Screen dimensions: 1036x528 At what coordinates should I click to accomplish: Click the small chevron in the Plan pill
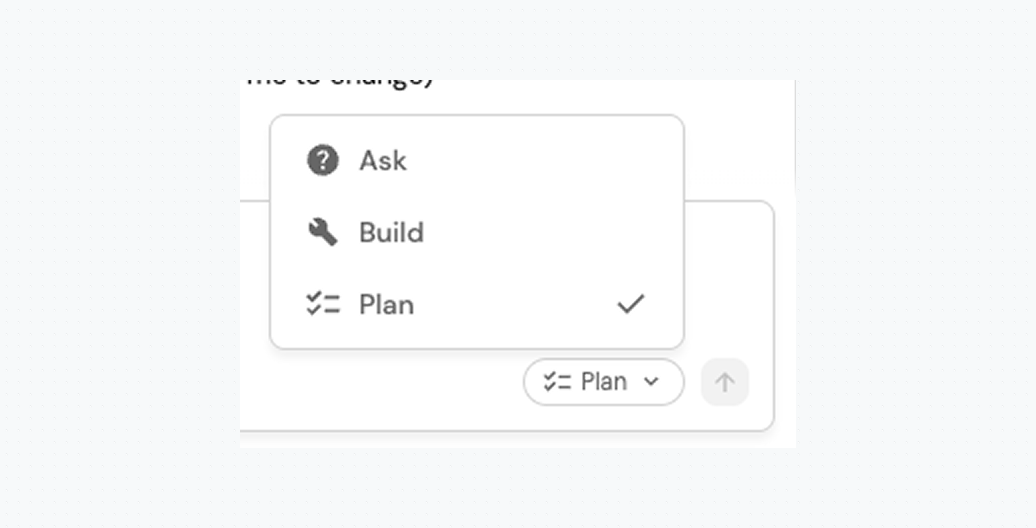(651, 381)
